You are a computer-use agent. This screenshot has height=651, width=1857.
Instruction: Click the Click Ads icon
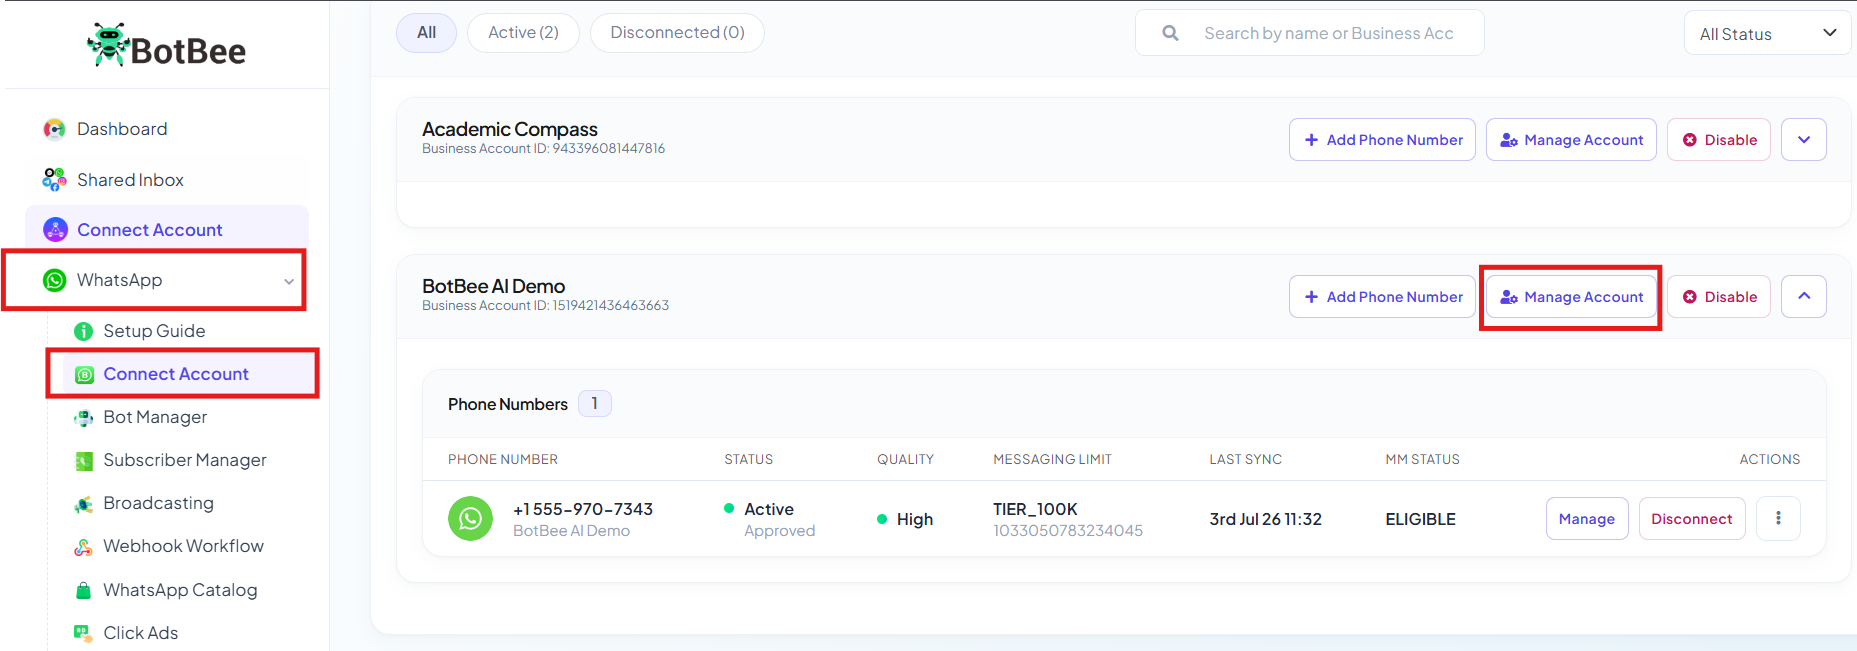(x=83, y=633)
